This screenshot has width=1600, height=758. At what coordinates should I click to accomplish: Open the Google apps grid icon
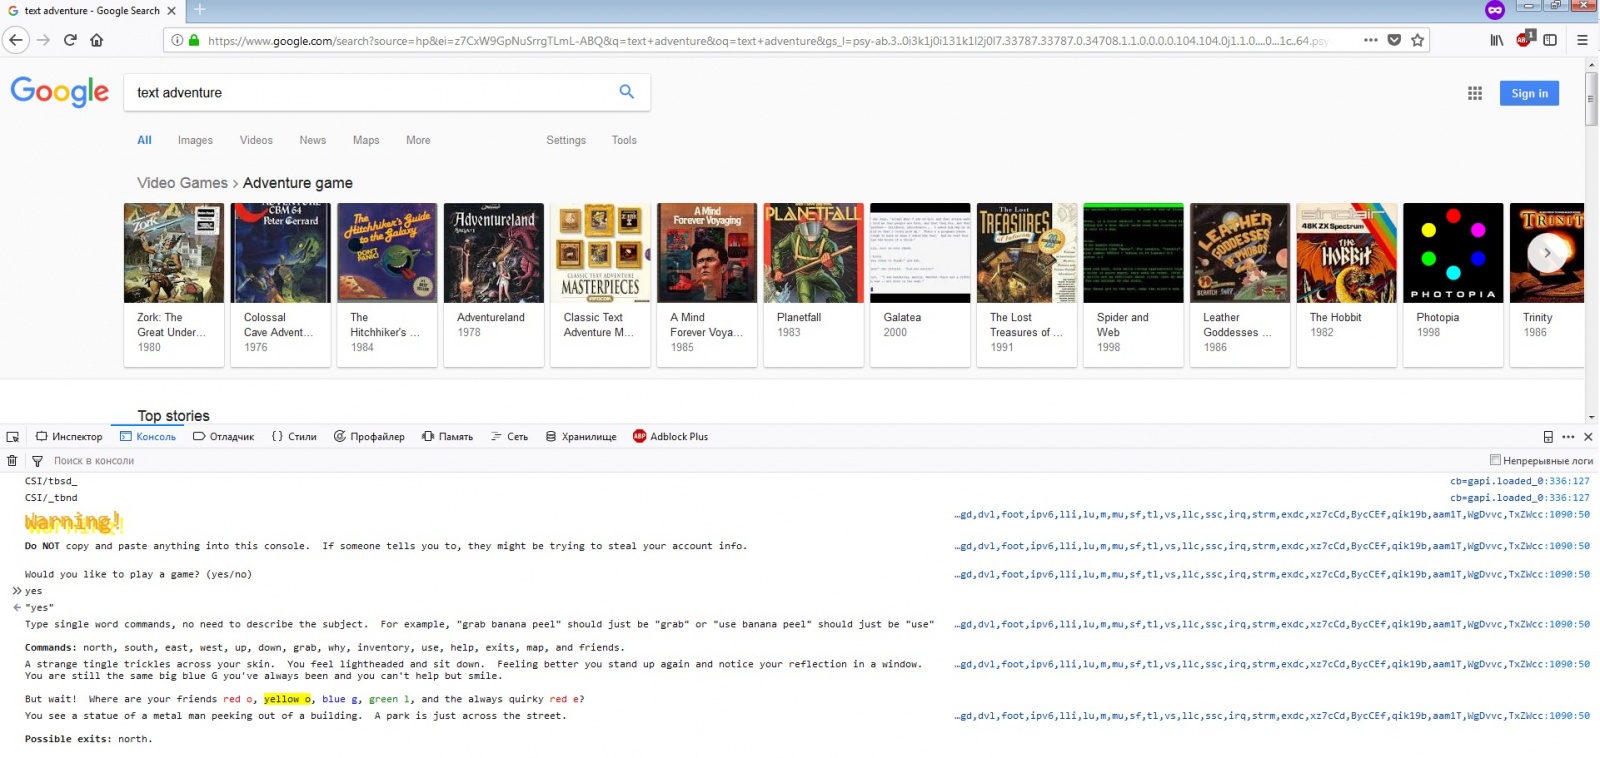1475,93
